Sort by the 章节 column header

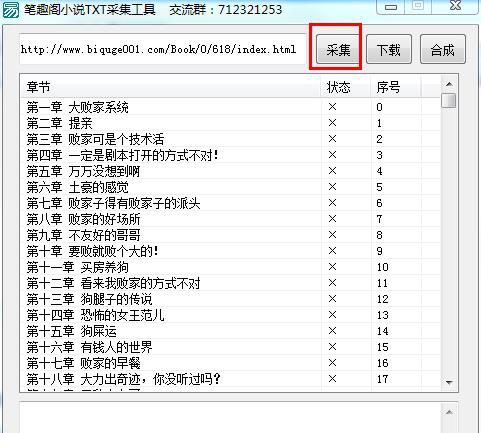click(x=171, y=87)
